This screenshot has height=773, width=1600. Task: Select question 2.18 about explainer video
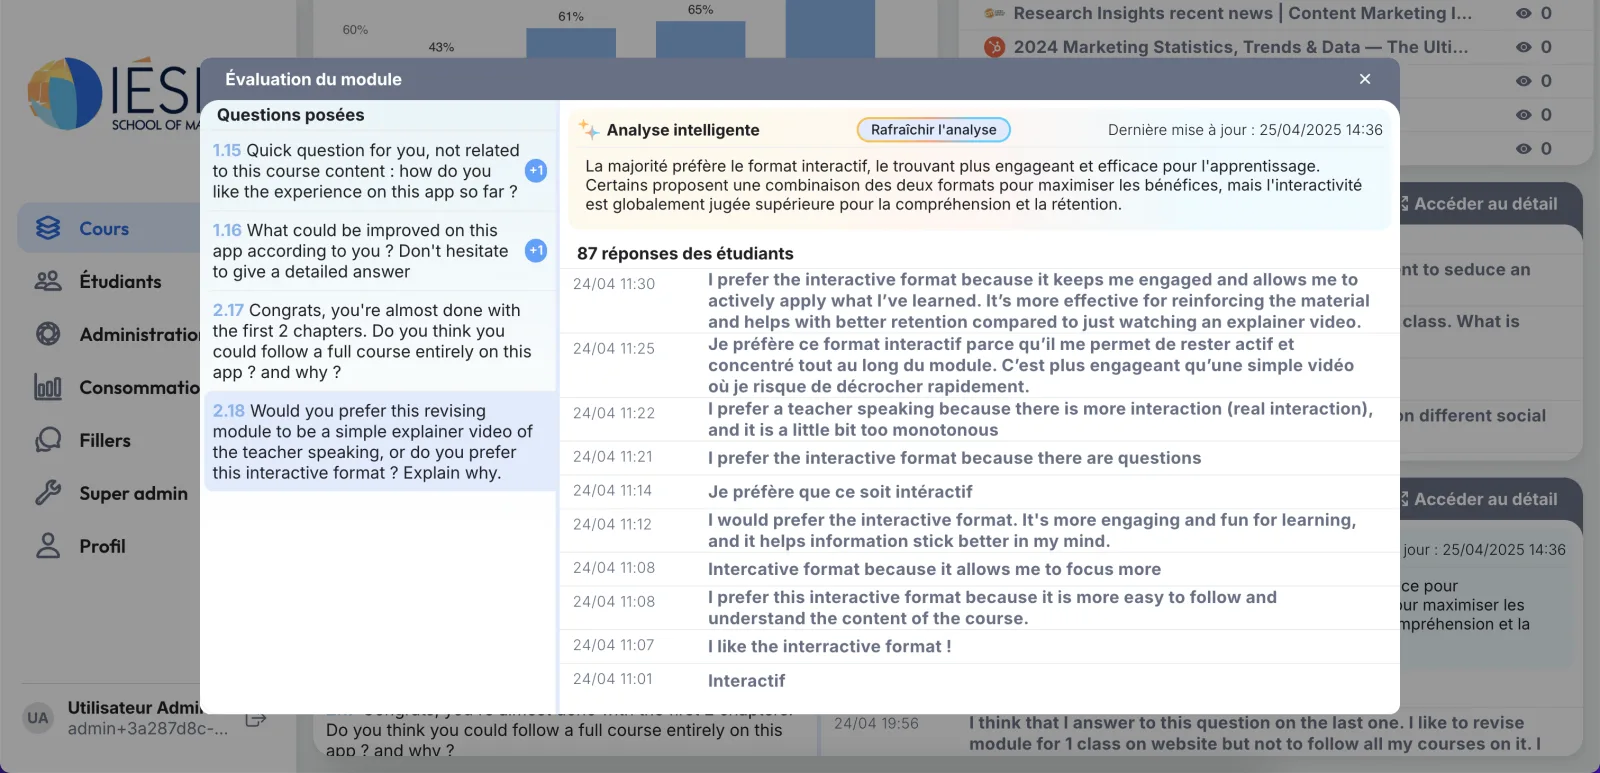[x=378, y=441]
